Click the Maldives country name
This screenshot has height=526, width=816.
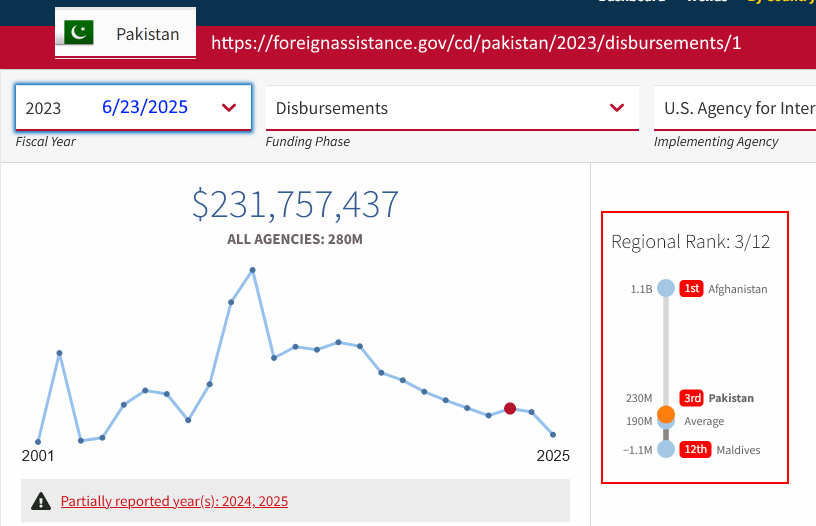pos(738,450)
